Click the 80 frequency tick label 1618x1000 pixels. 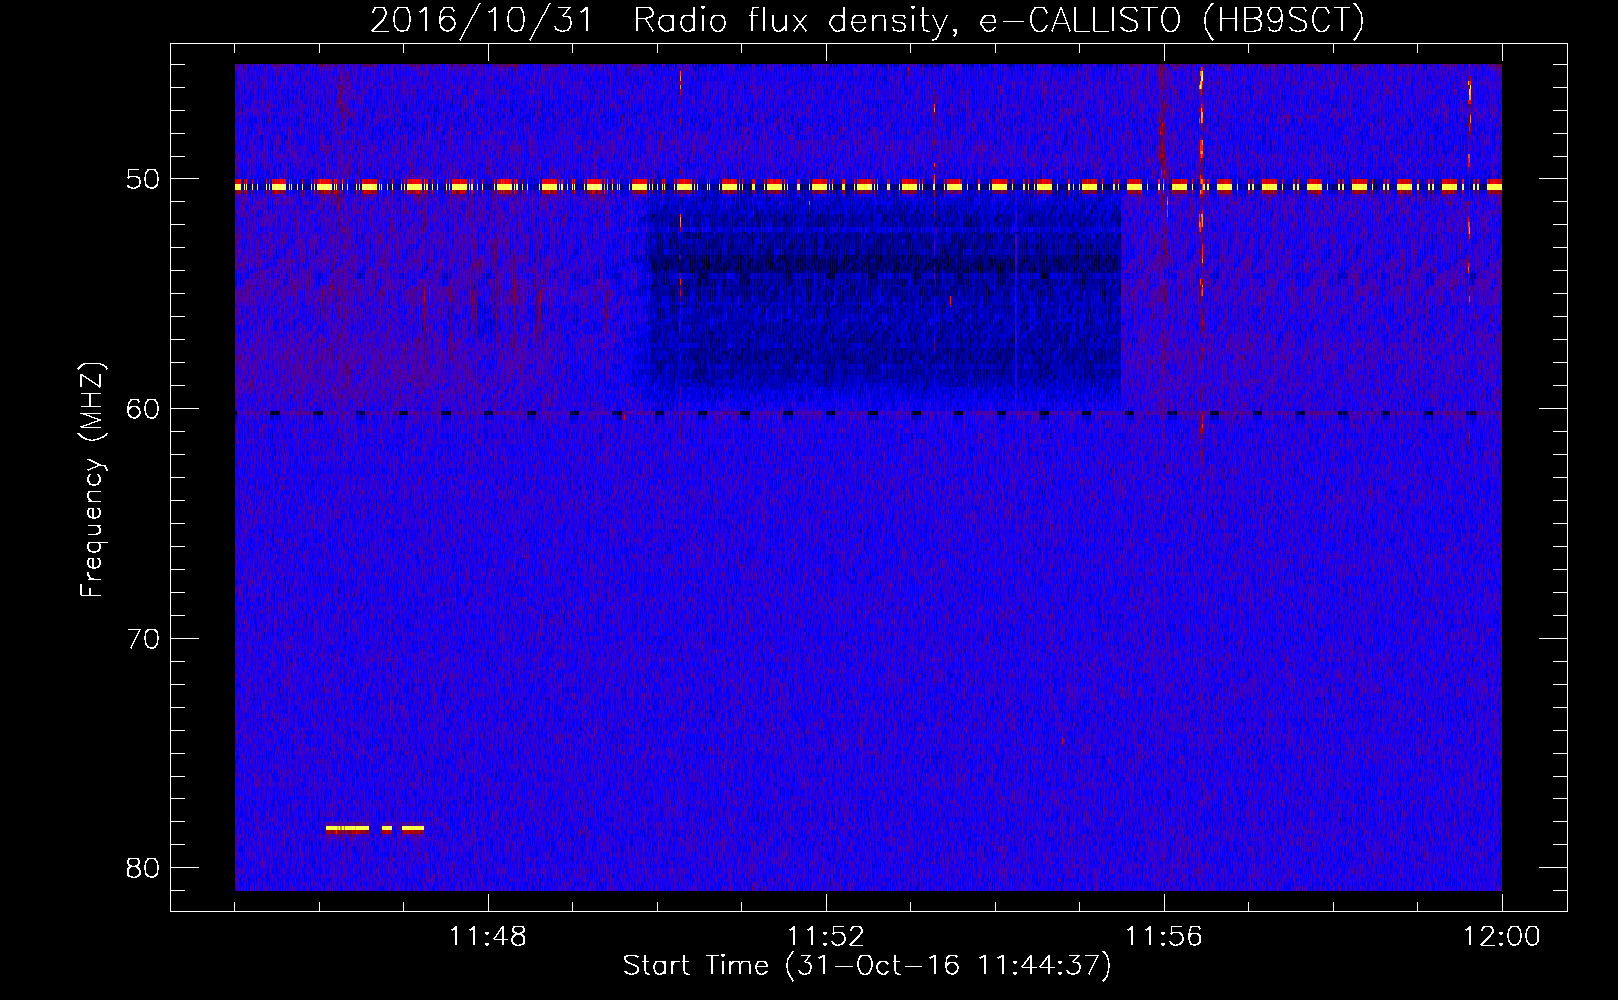coord(143,868)
